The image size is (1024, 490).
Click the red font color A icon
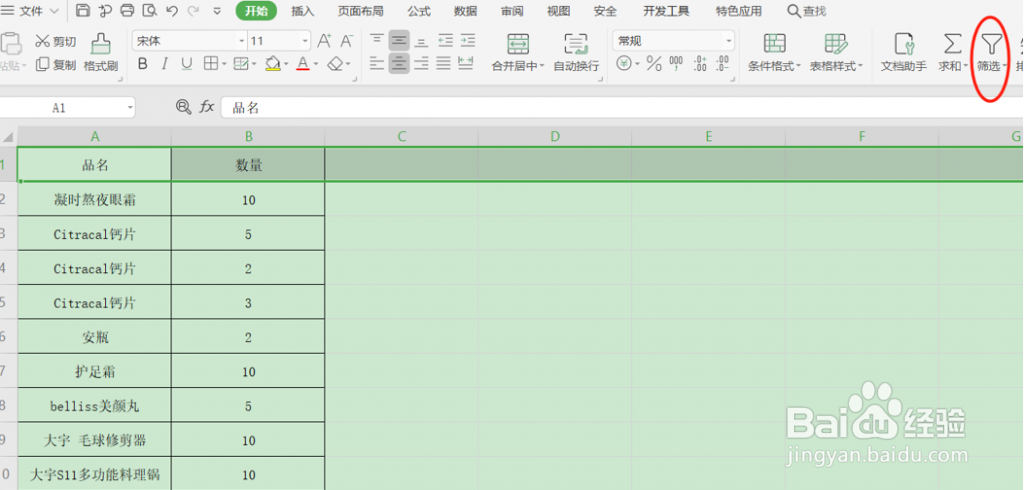(302, 63)
